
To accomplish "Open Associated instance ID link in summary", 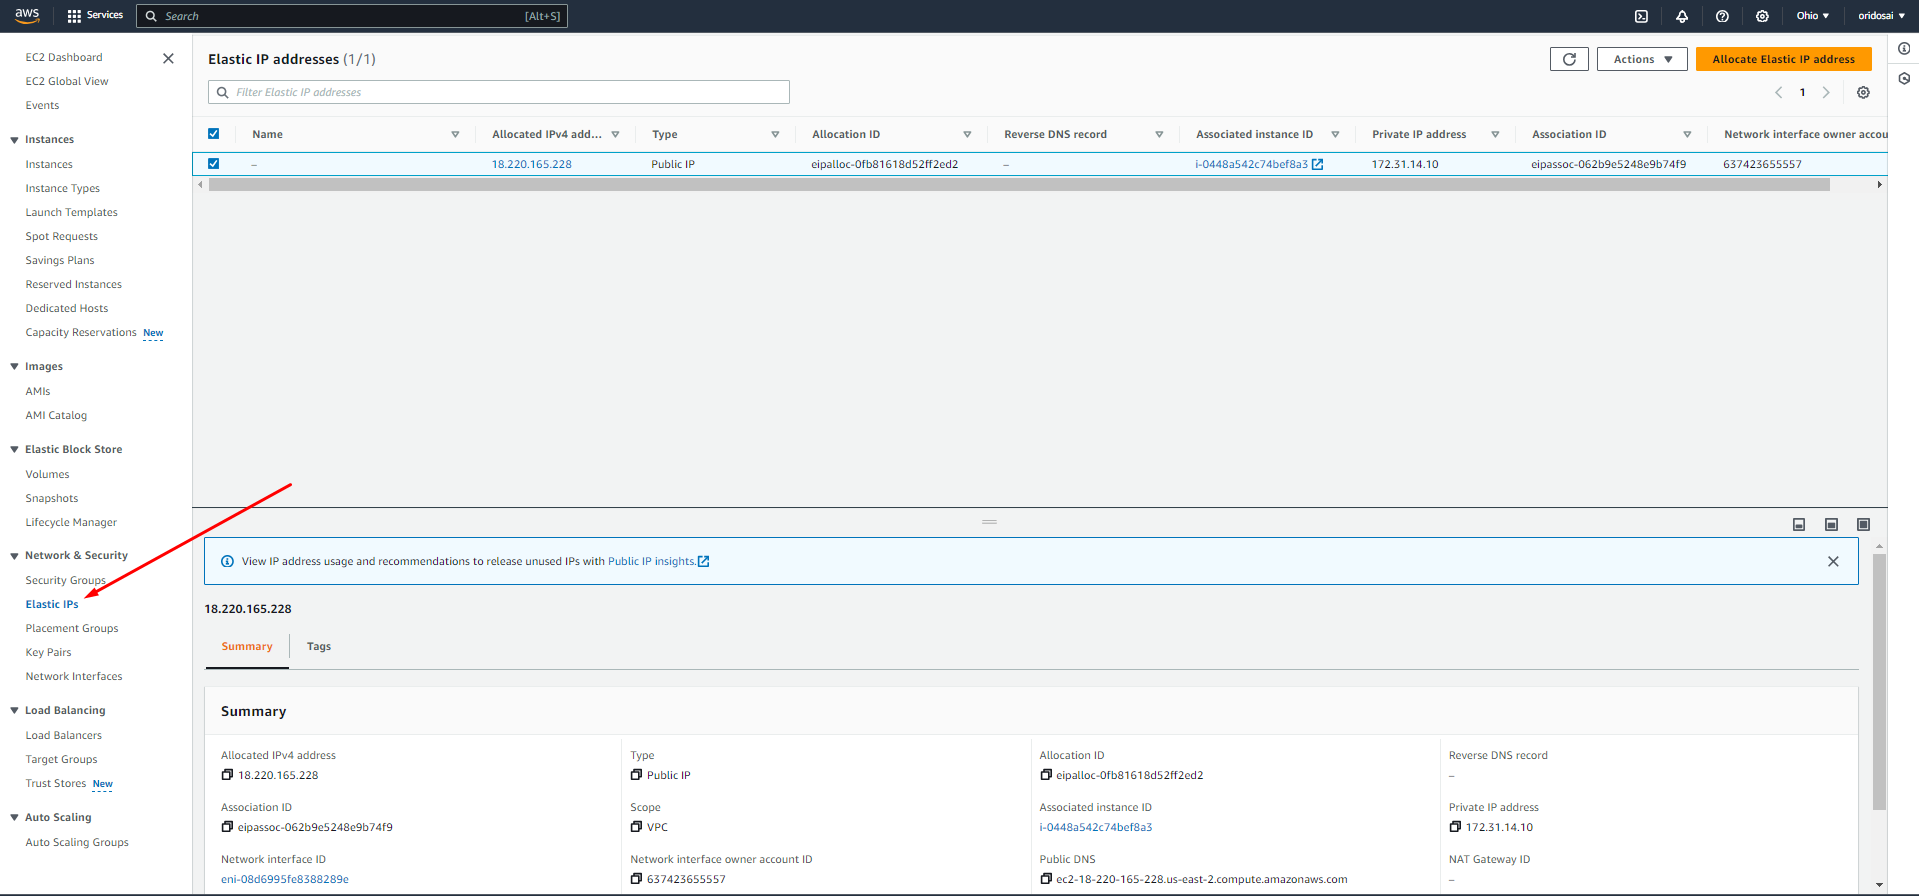I will [x=1096, y=827].
